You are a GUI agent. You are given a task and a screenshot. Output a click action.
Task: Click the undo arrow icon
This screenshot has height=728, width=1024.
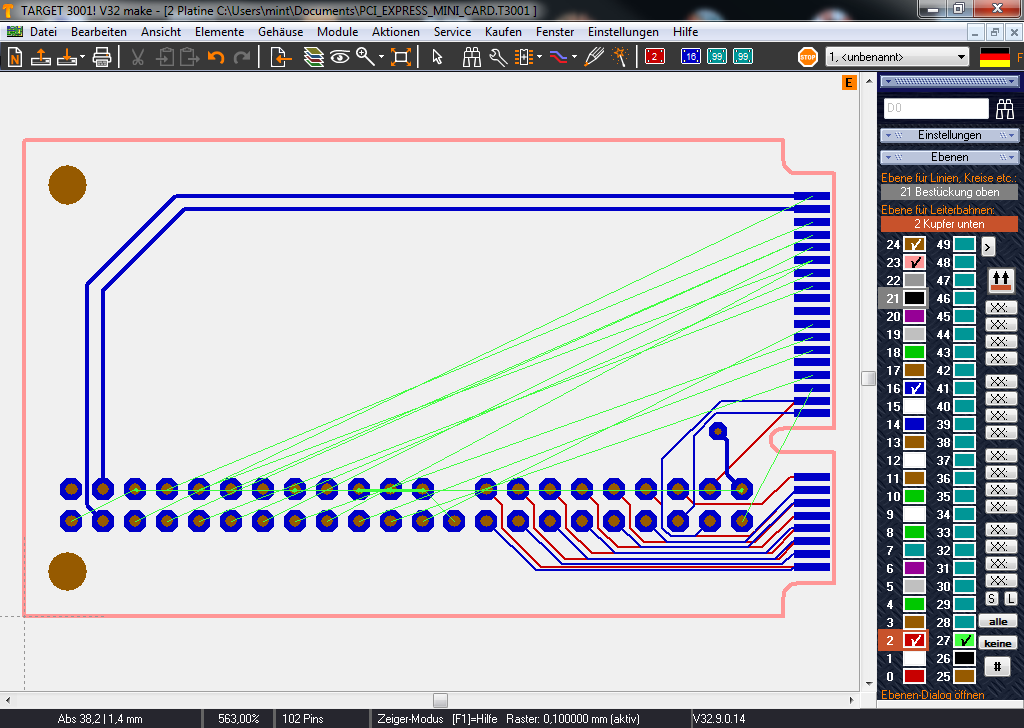click(215, 57)
